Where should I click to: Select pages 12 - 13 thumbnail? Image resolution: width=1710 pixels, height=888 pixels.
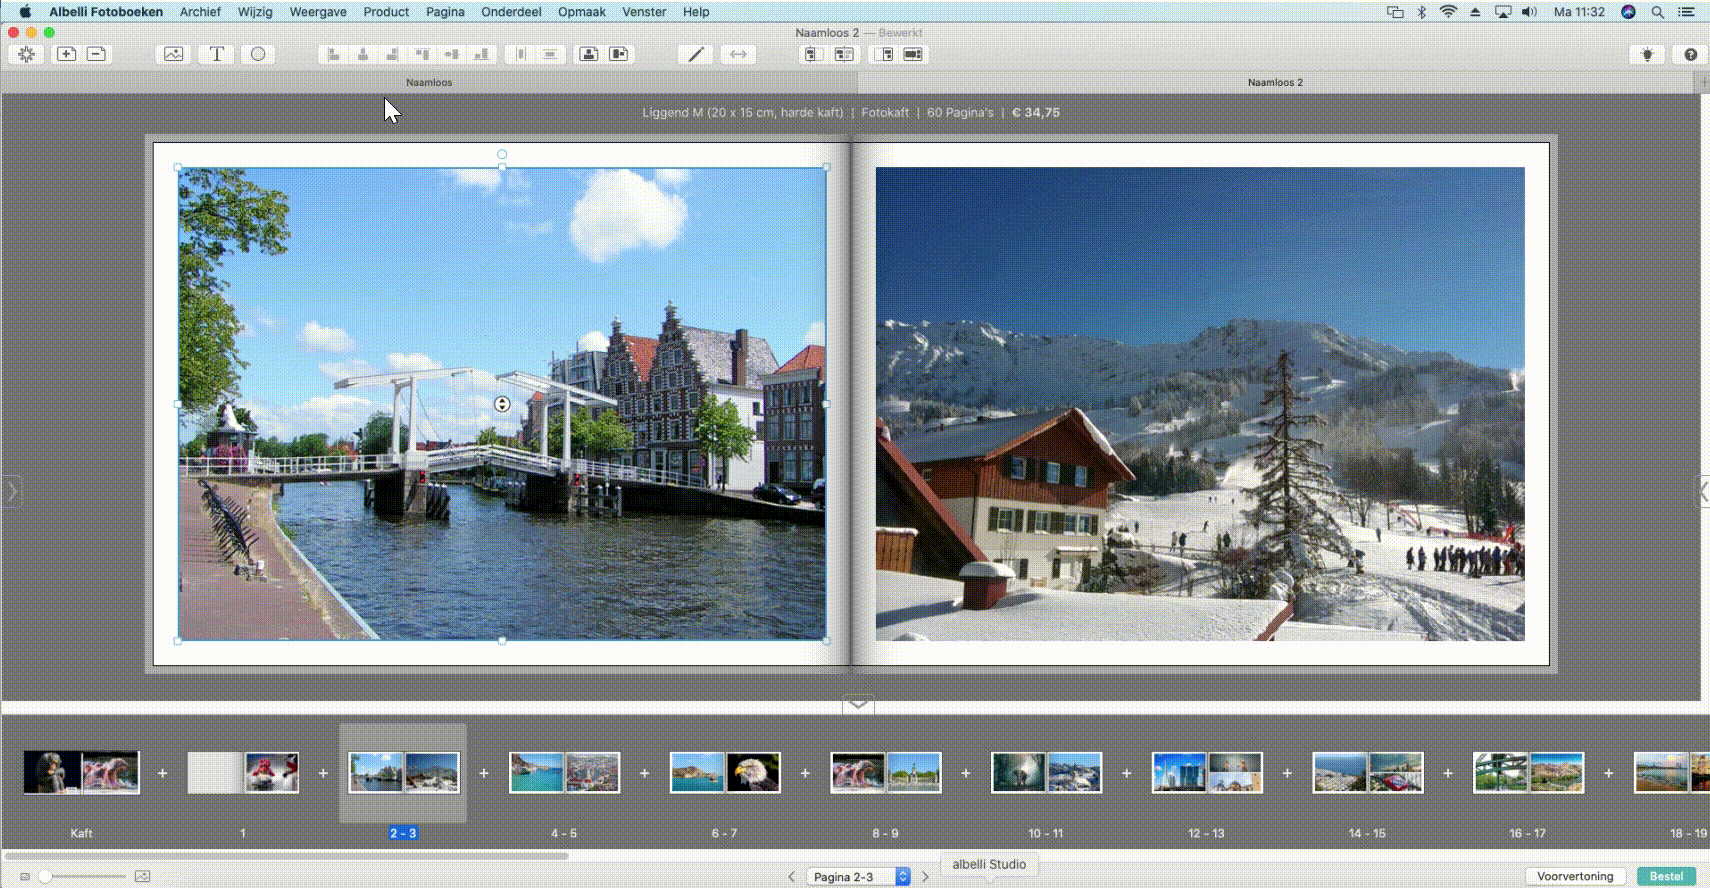click(x=1207, y=773)
